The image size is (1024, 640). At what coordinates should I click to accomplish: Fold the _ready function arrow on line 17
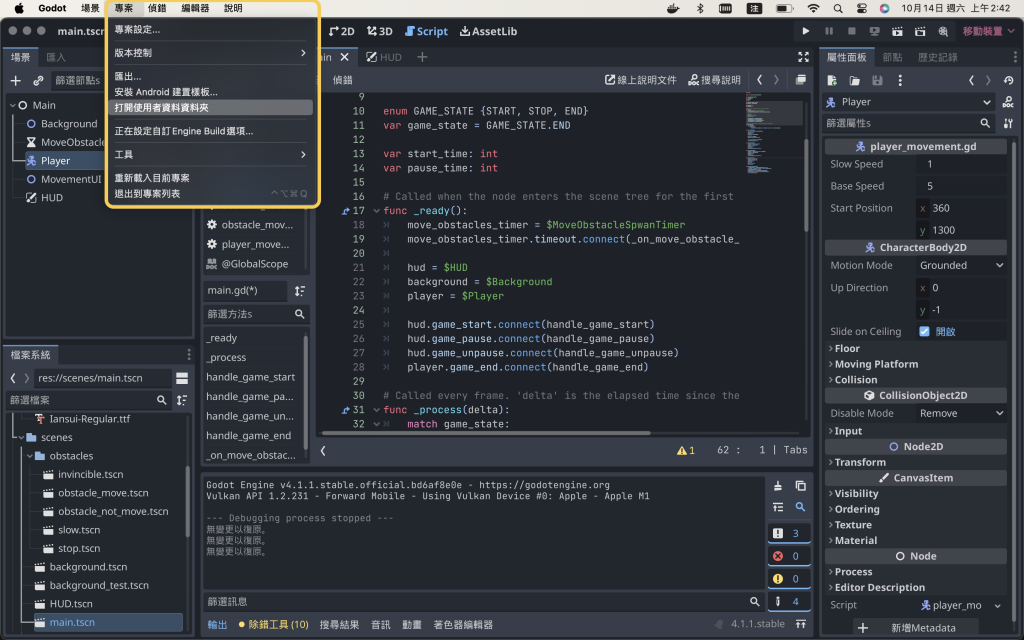click(x=376, y=211)
